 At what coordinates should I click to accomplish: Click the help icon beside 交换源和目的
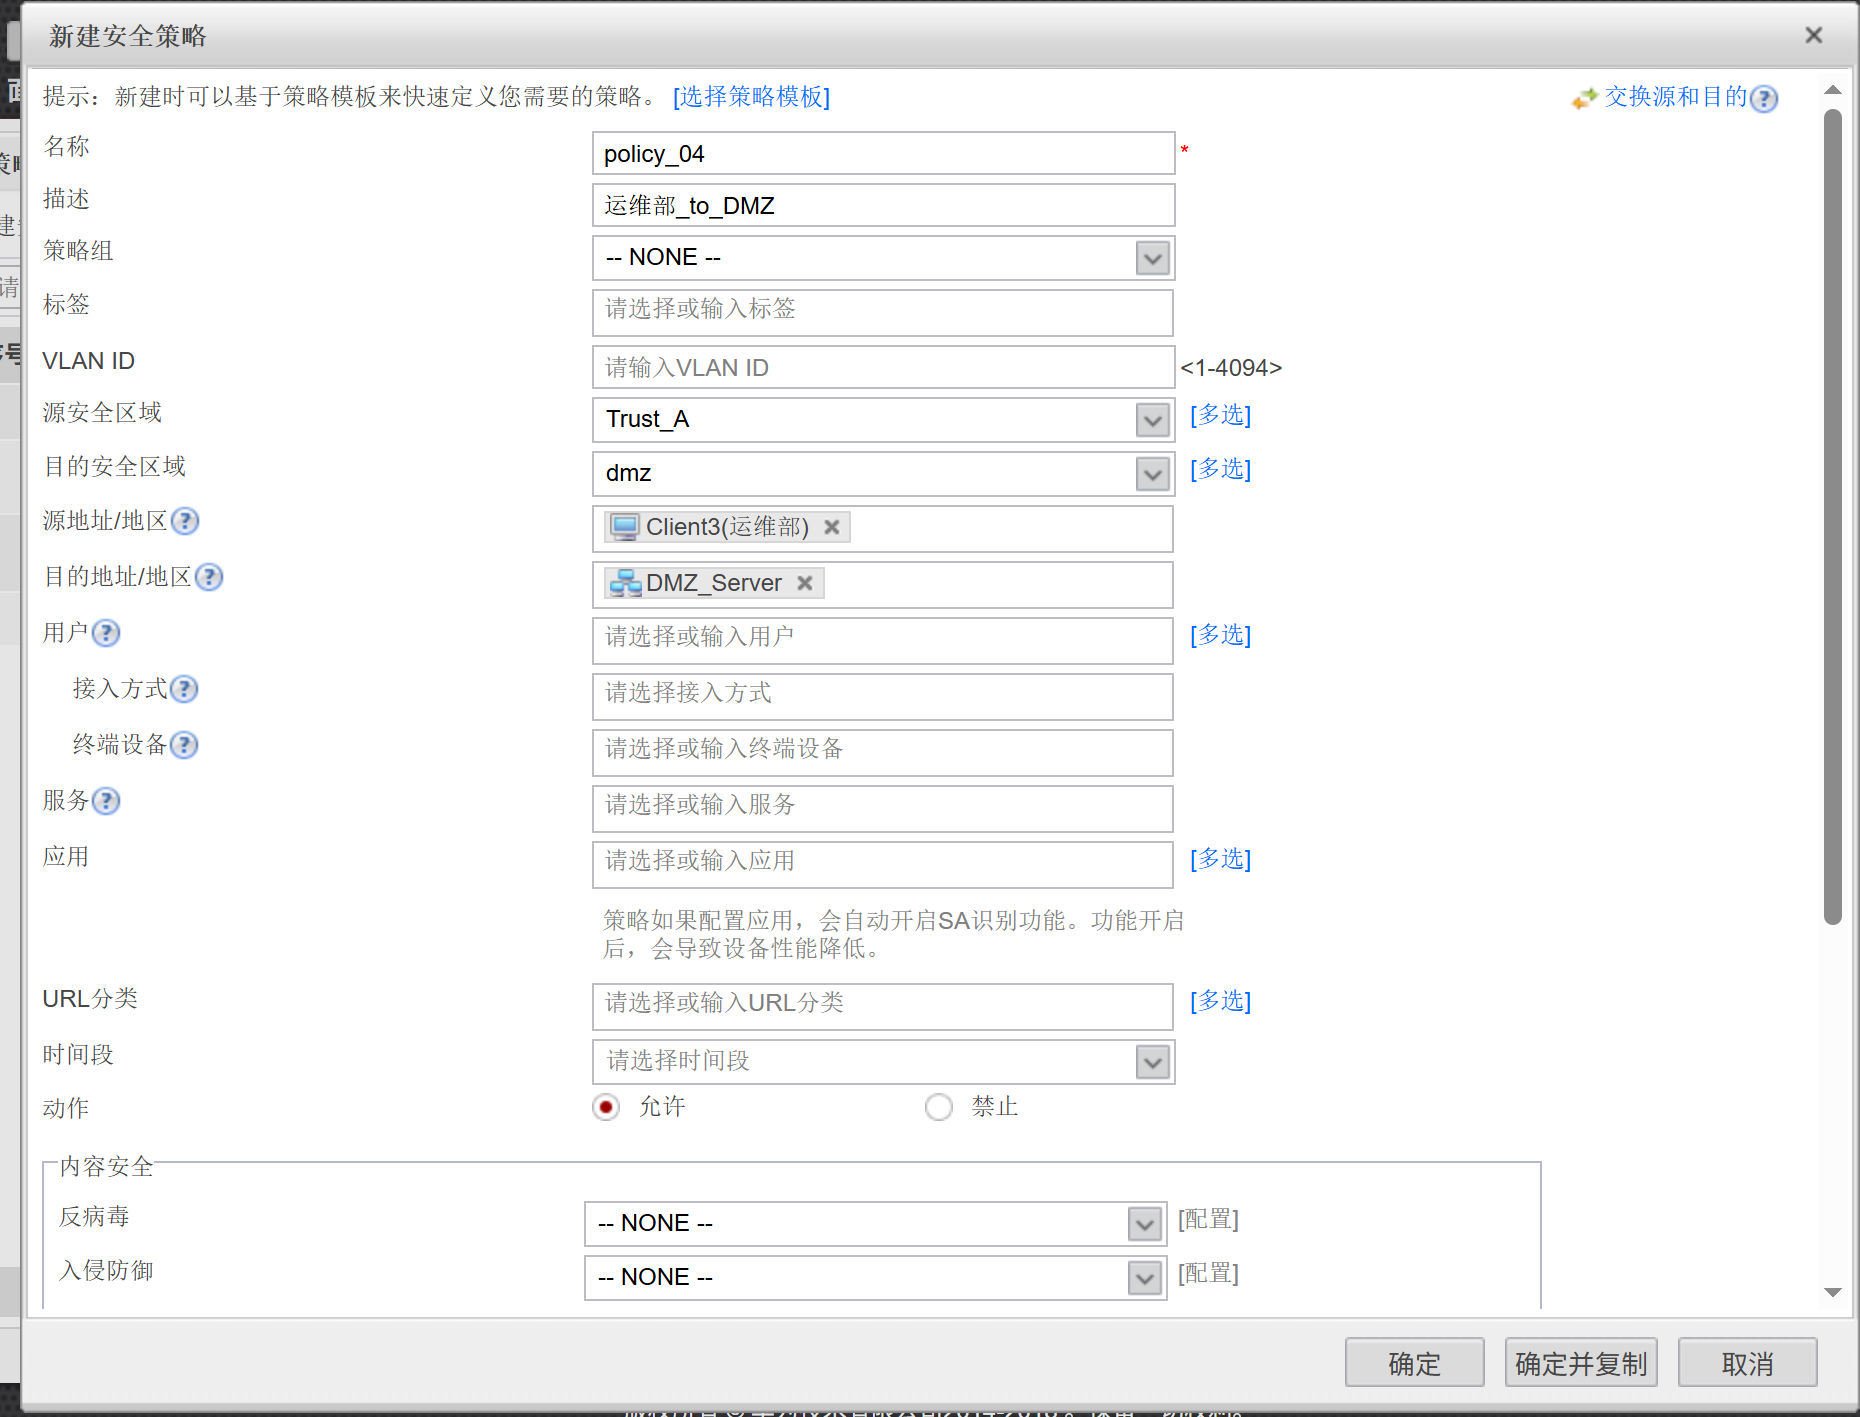(1765, 98)
